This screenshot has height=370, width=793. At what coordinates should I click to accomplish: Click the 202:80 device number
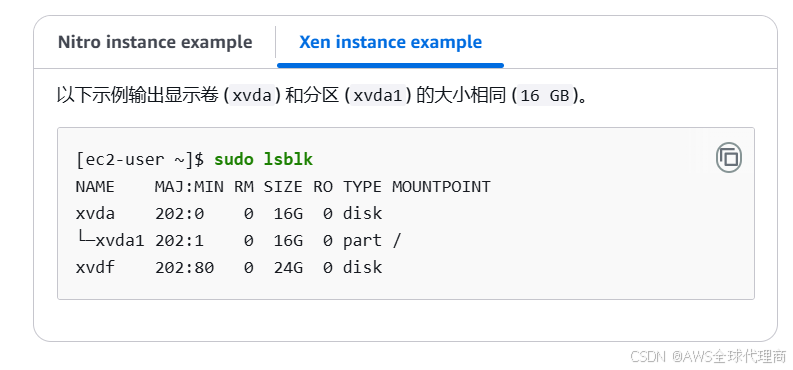pyautogui.click(x=184, y=267)
